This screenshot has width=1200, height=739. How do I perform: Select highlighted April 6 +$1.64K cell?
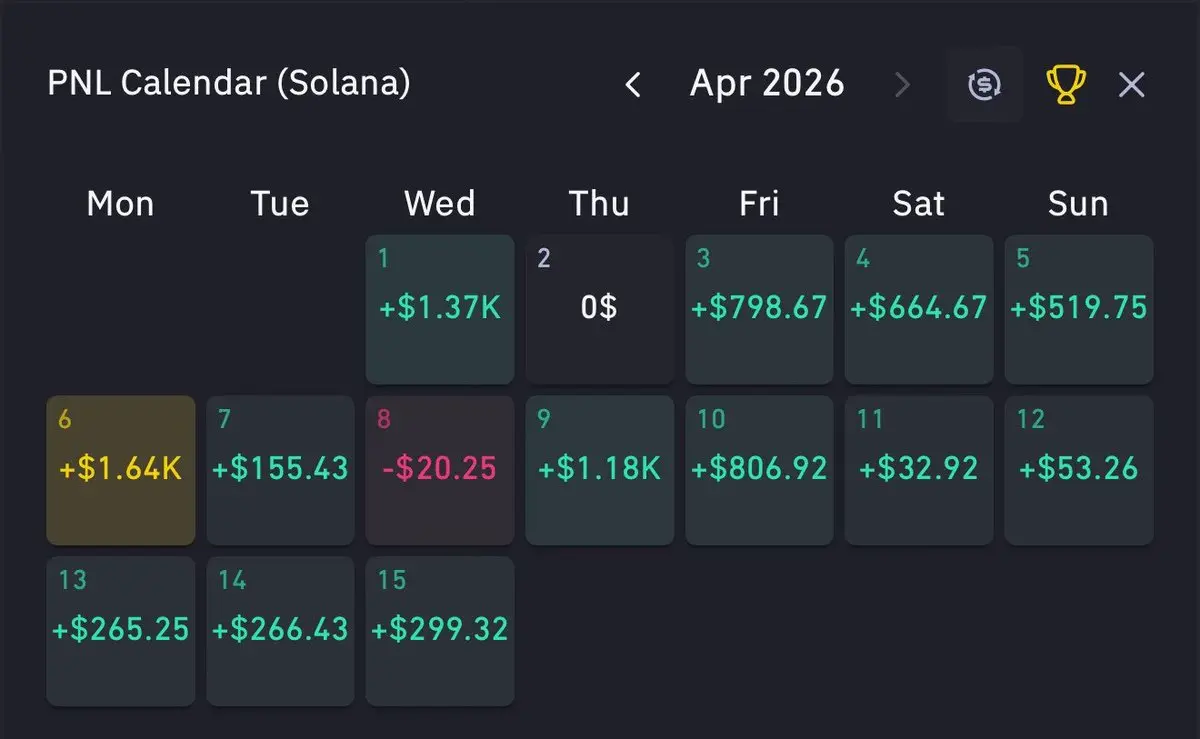[121, 470]
